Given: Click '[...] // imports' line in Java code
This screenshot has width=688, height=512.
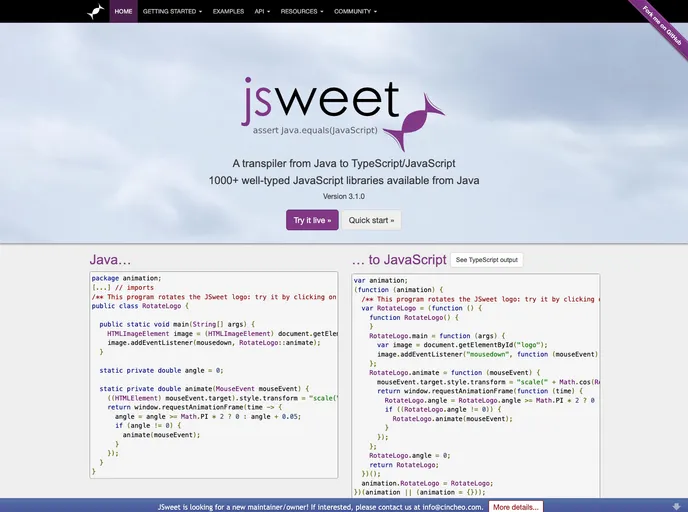Looking at the screenshot, I should pos(122,287).
